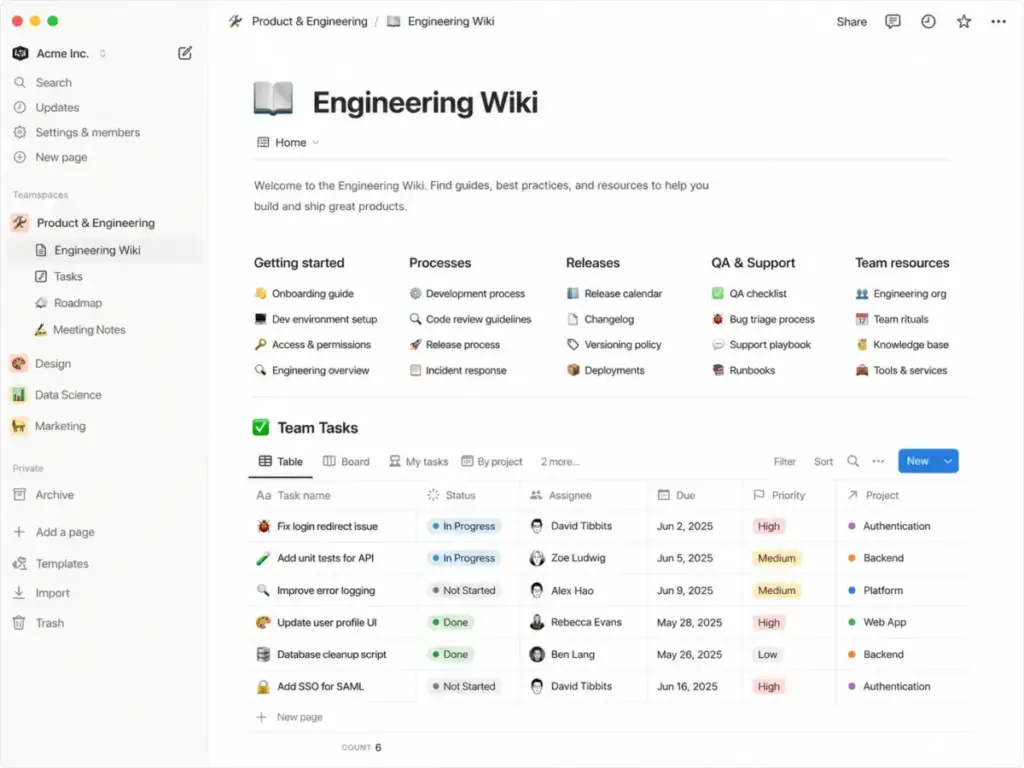Switch to My tasks view
1024x768 pixels.
click(x=419, y=462)
